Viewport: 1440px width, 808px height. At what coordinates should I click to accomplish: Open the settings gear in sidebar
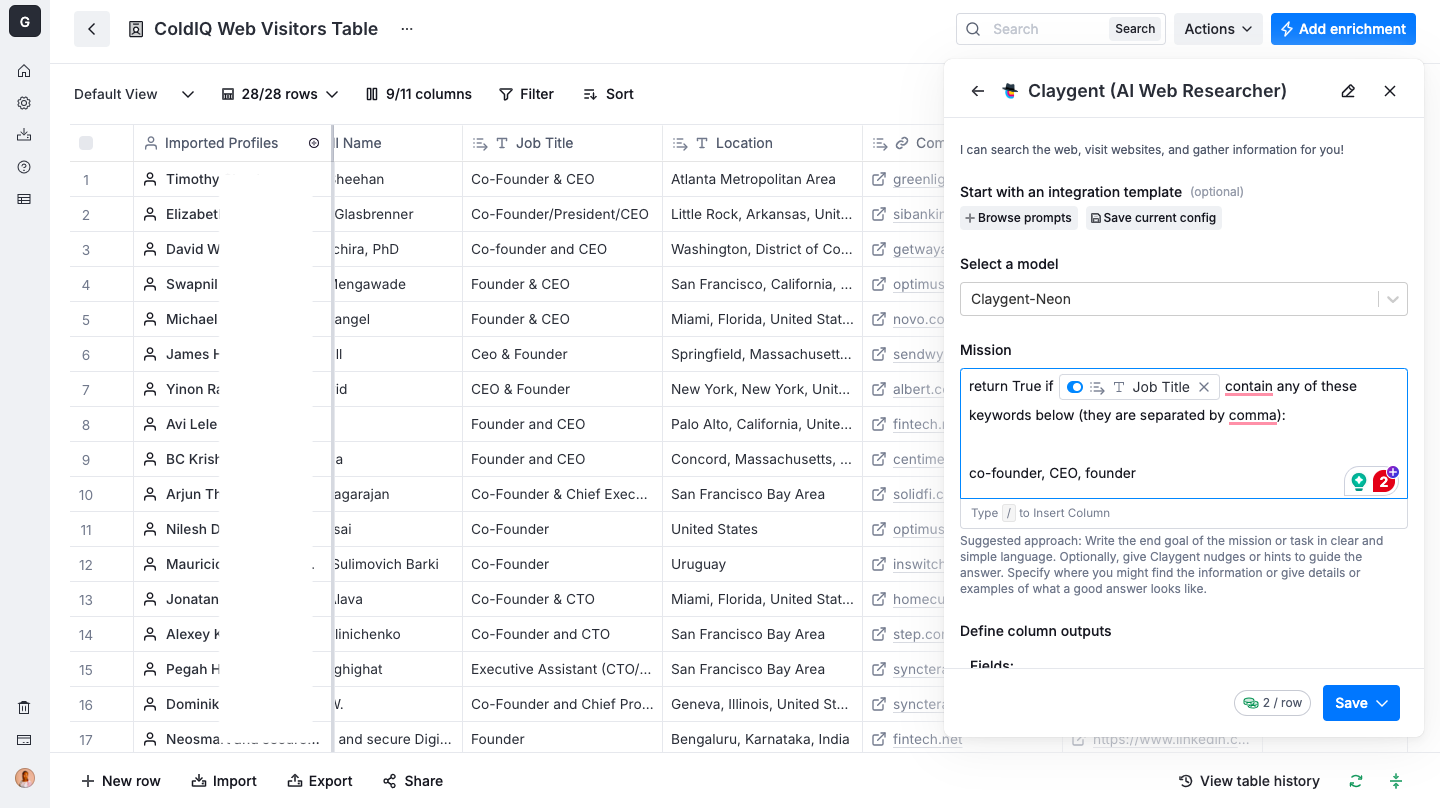click(24, 103)
